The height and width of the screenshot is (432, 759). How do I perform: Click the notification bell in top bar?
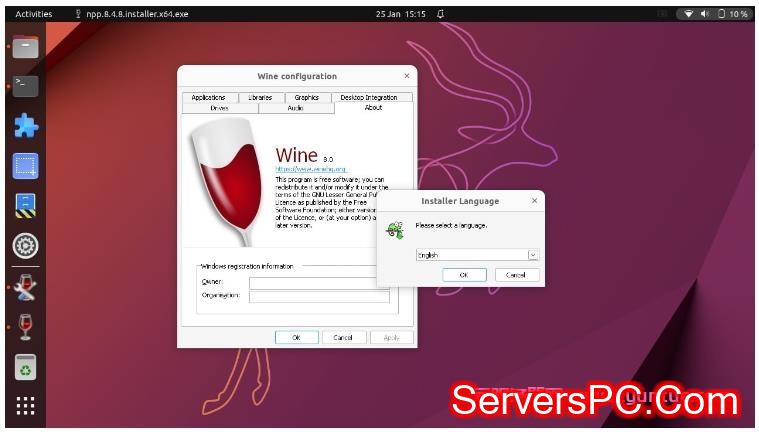coord(440,14)
